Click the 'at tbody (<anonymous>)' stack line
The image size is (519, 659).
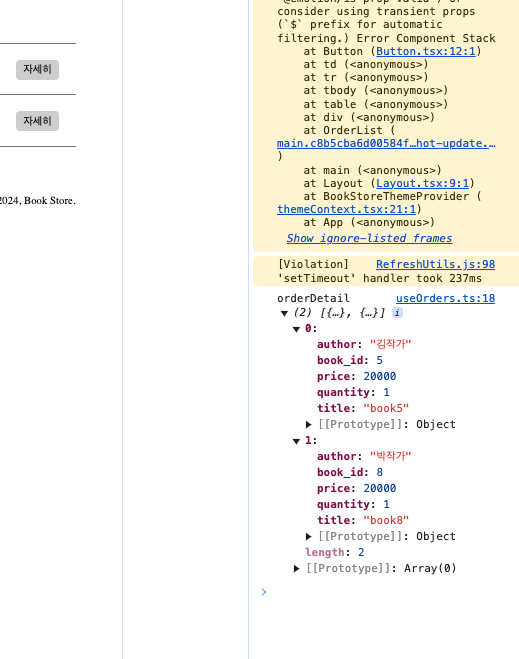376,90
